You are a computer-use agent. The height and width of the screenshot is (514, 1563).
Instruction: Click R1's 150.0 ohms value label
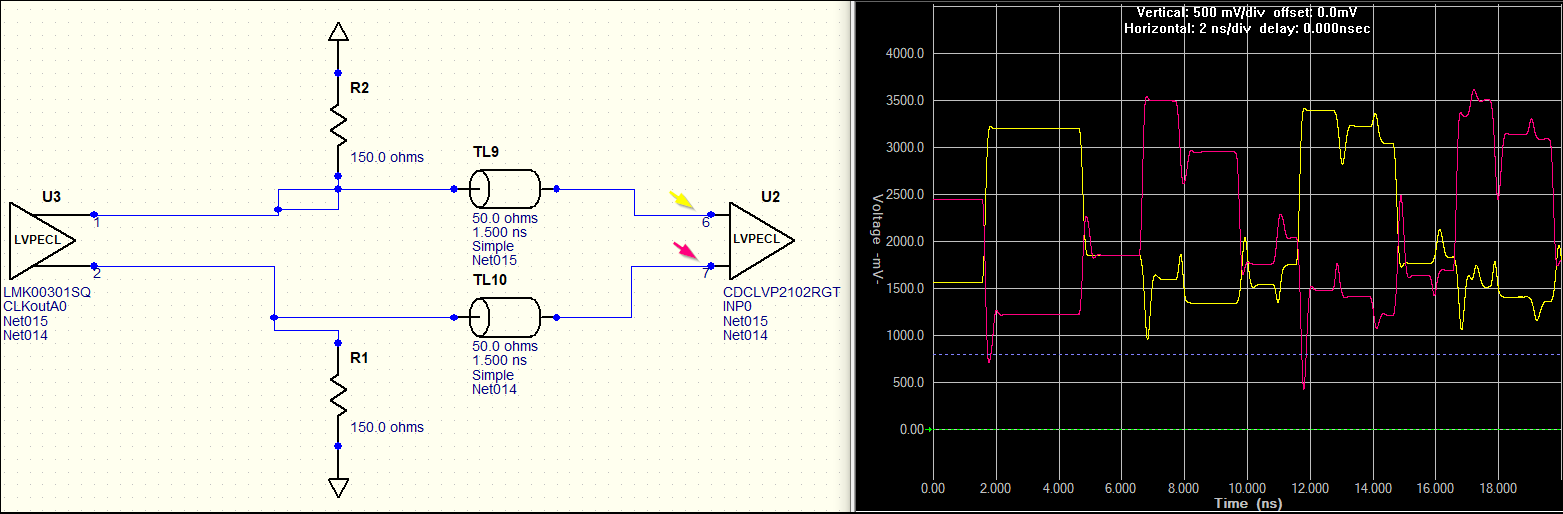pos(387,428)
